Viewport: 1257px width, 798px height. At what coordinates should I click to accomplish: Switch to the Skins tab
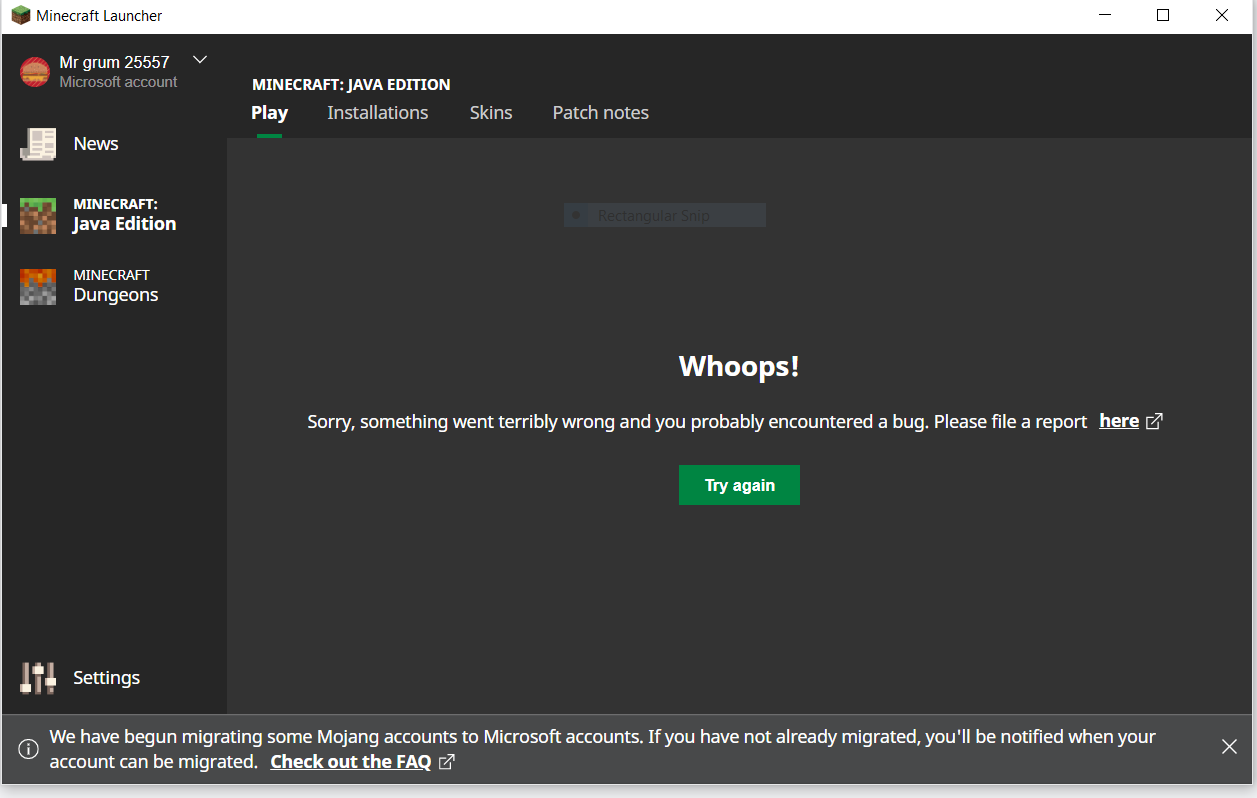pos(491,113)
